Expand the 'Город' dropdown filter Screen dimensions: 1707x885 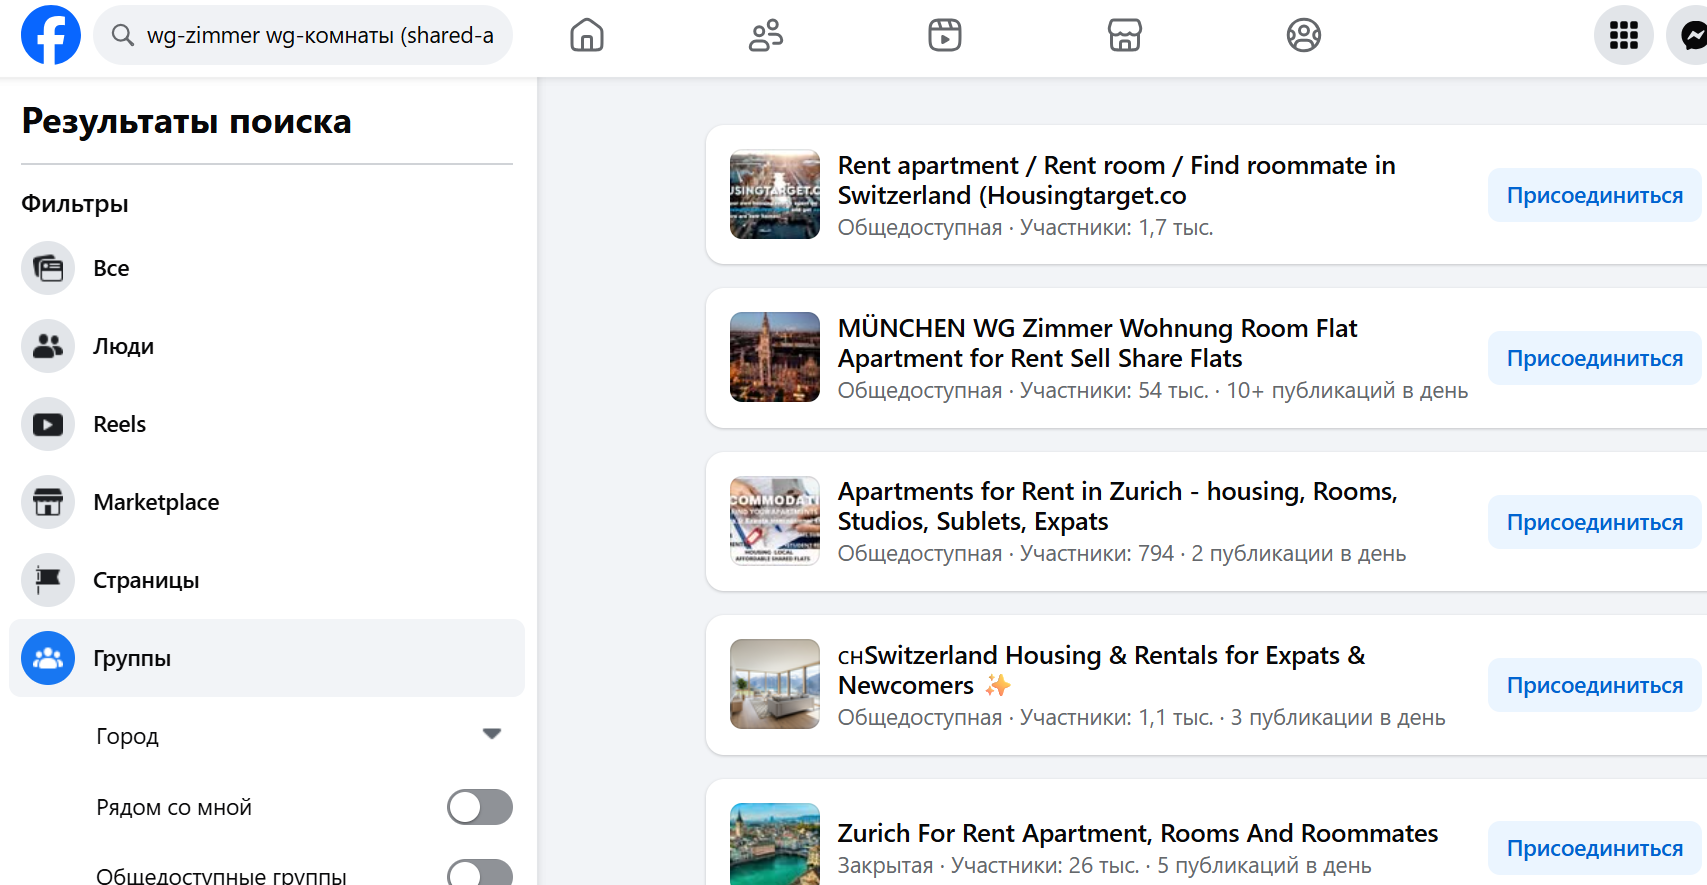(x=491, y=735)
